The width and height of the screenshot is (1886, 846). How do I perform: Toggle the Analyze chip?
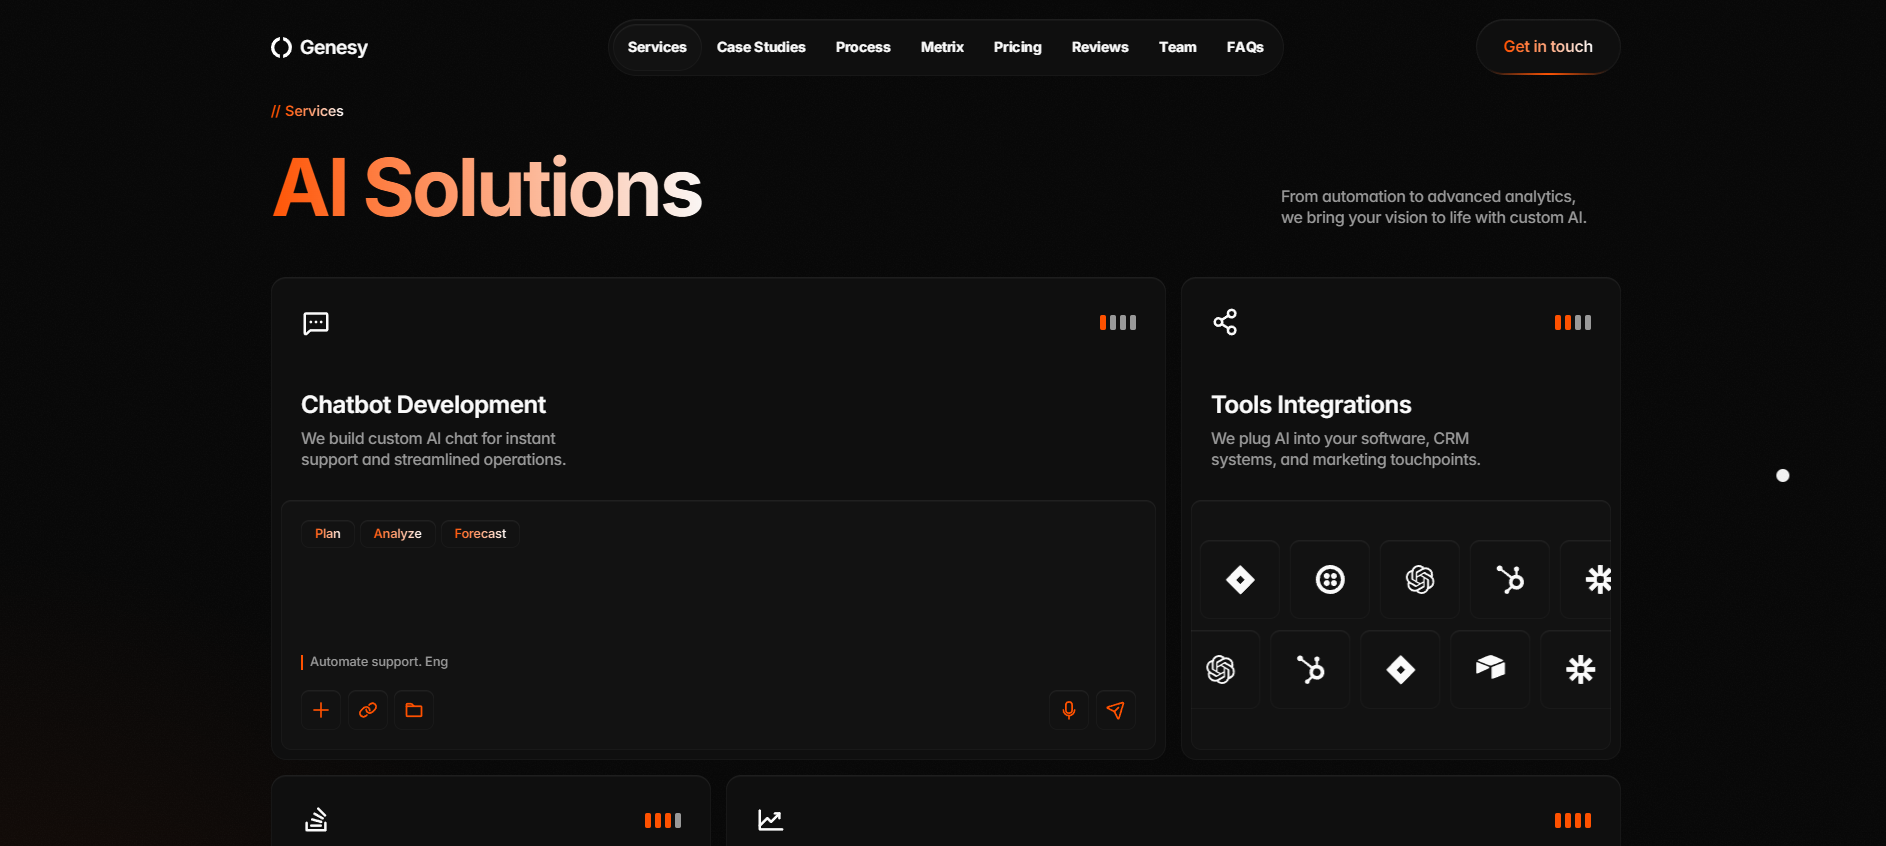click(x=398, y=534)
